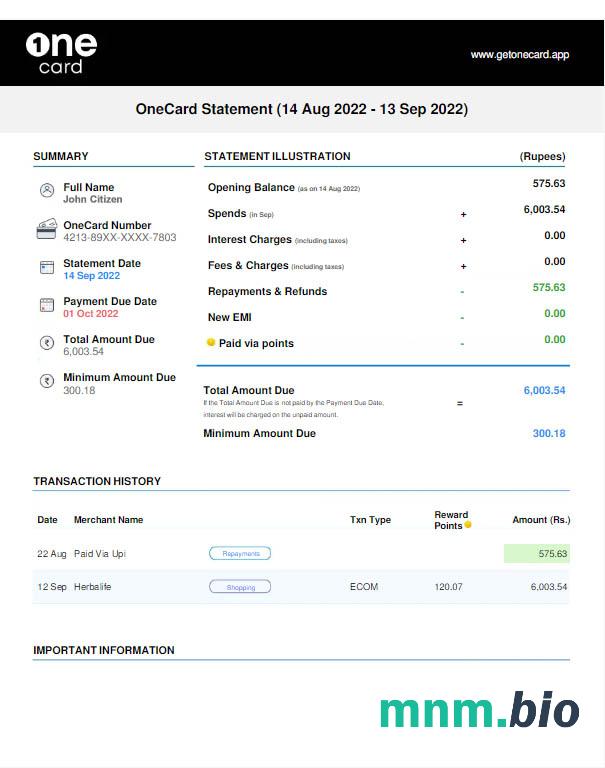Click the Reward Points yellow coin icon
605x768 pixels.
[x=467, y=525]
